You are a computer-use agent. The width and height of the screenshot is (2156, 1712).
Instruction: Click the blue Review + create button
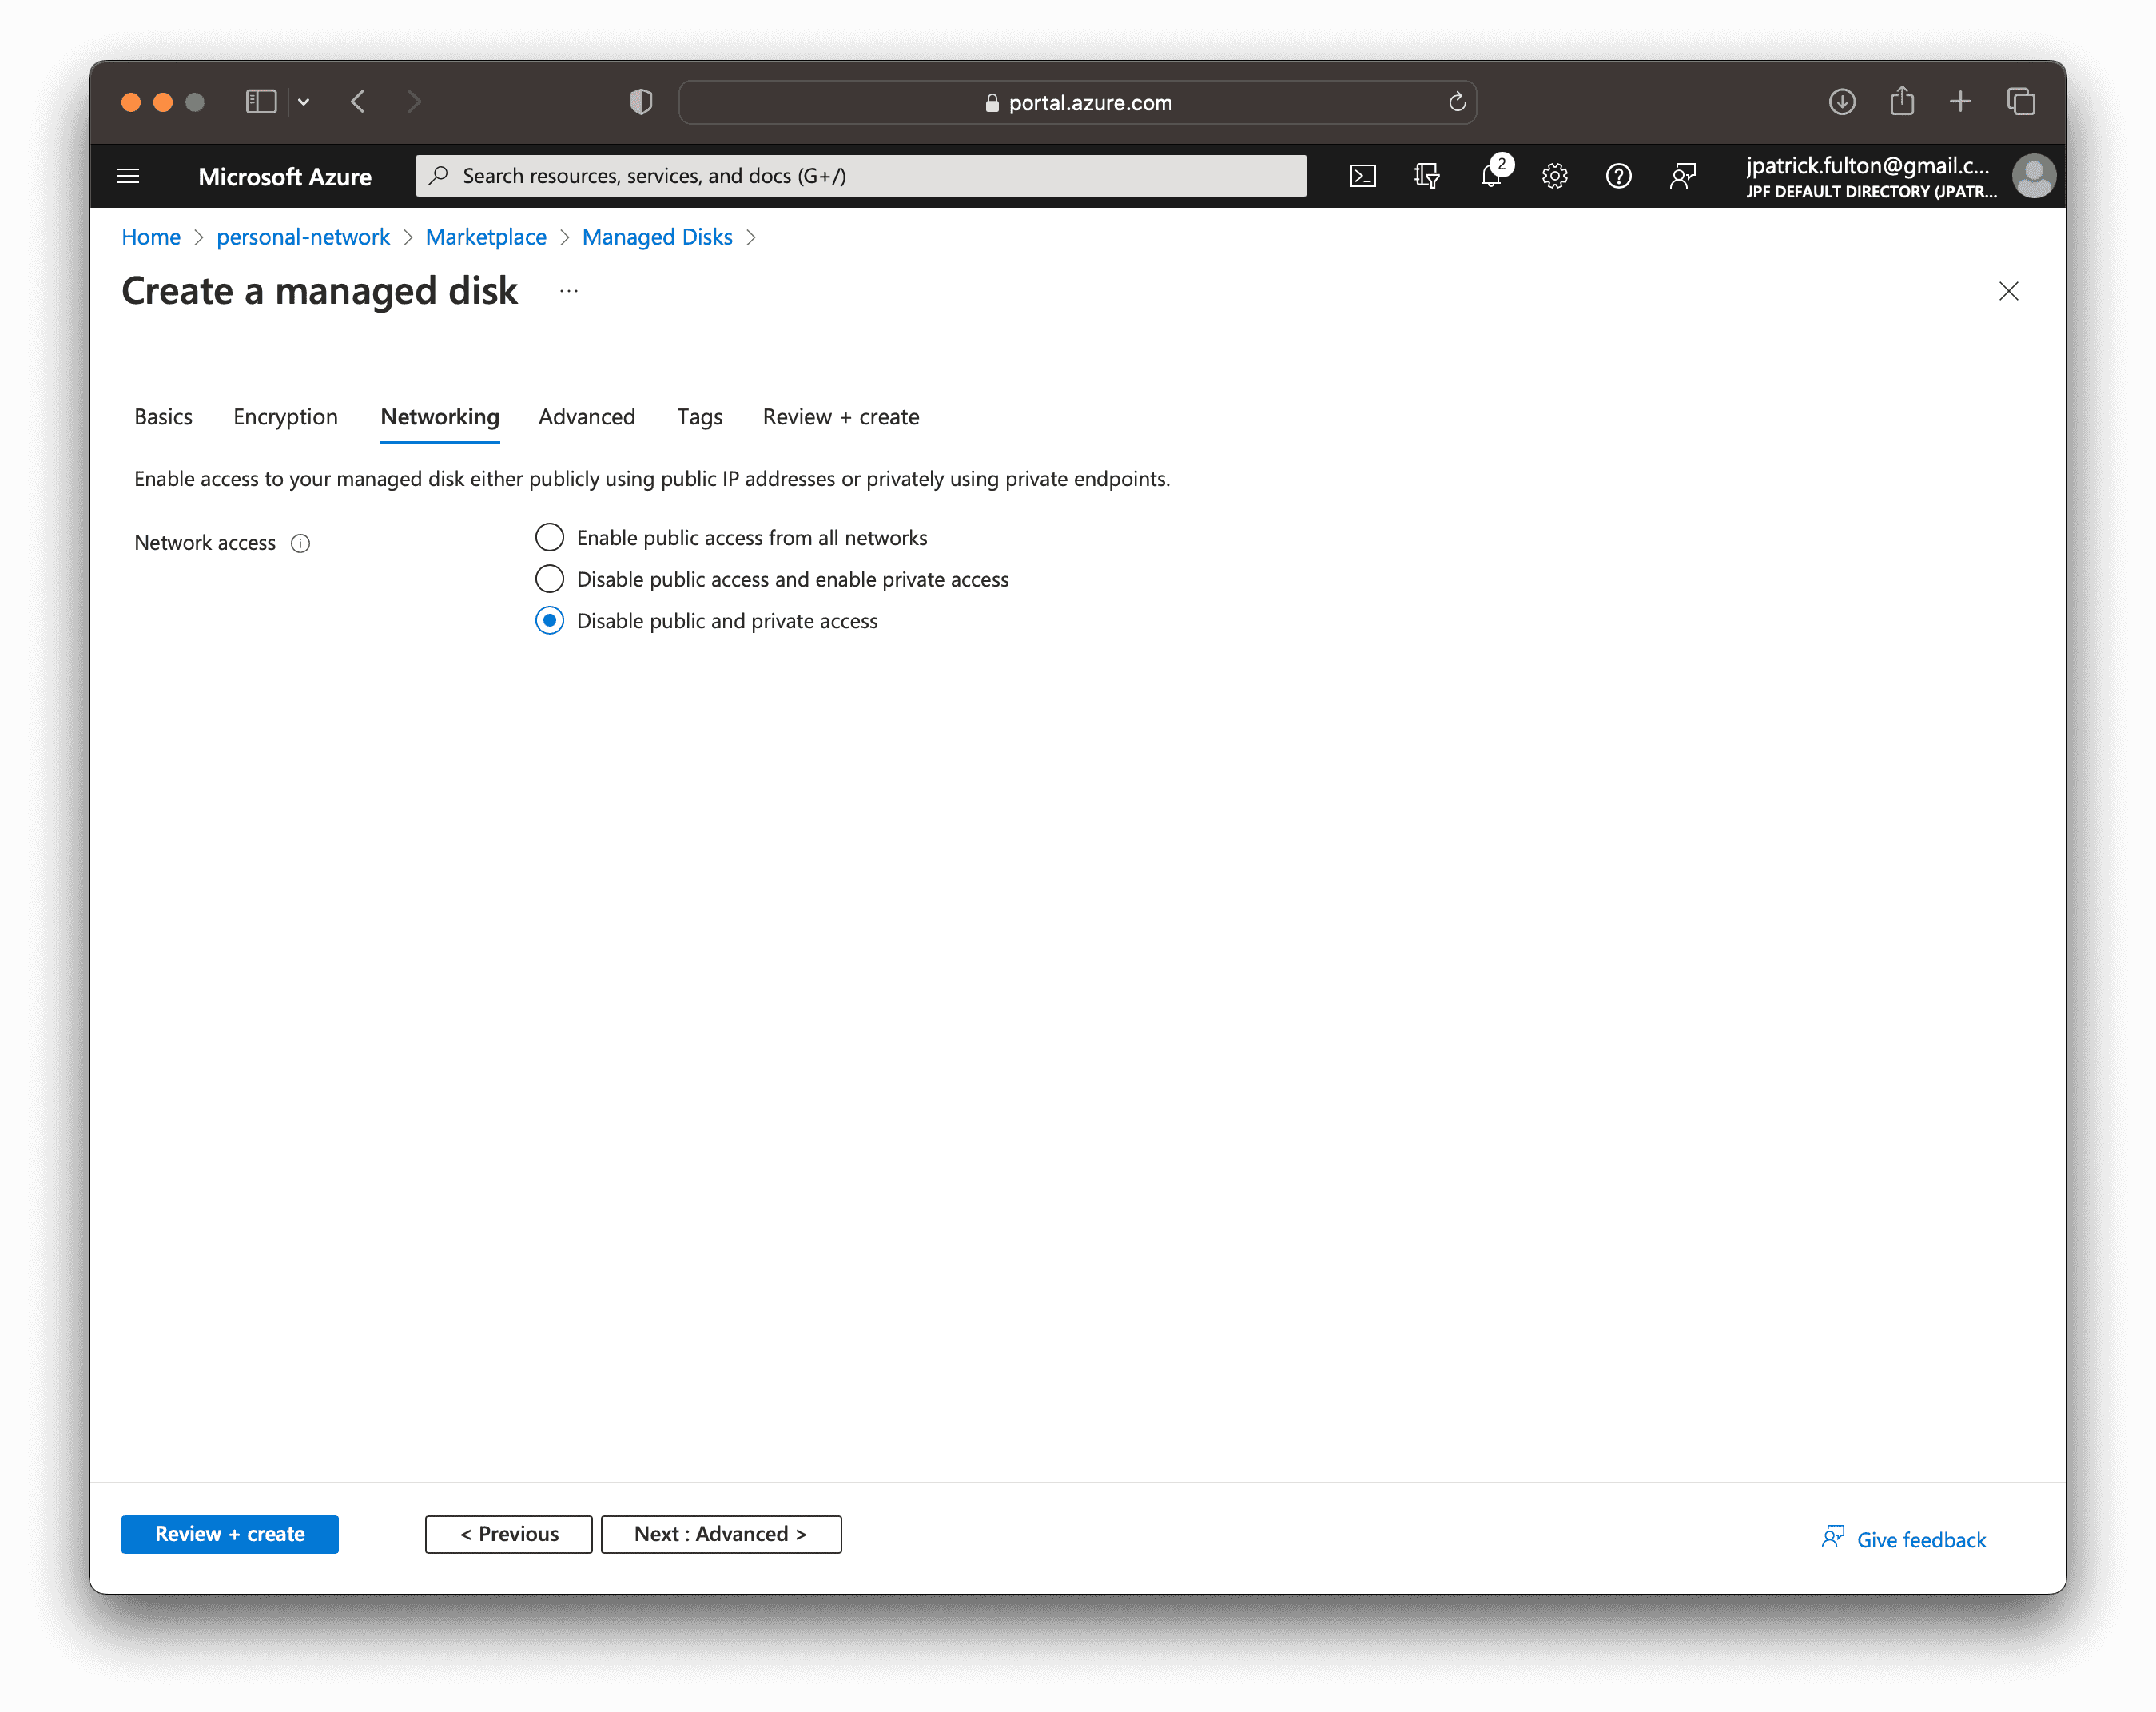click(x=230, y=1534)
